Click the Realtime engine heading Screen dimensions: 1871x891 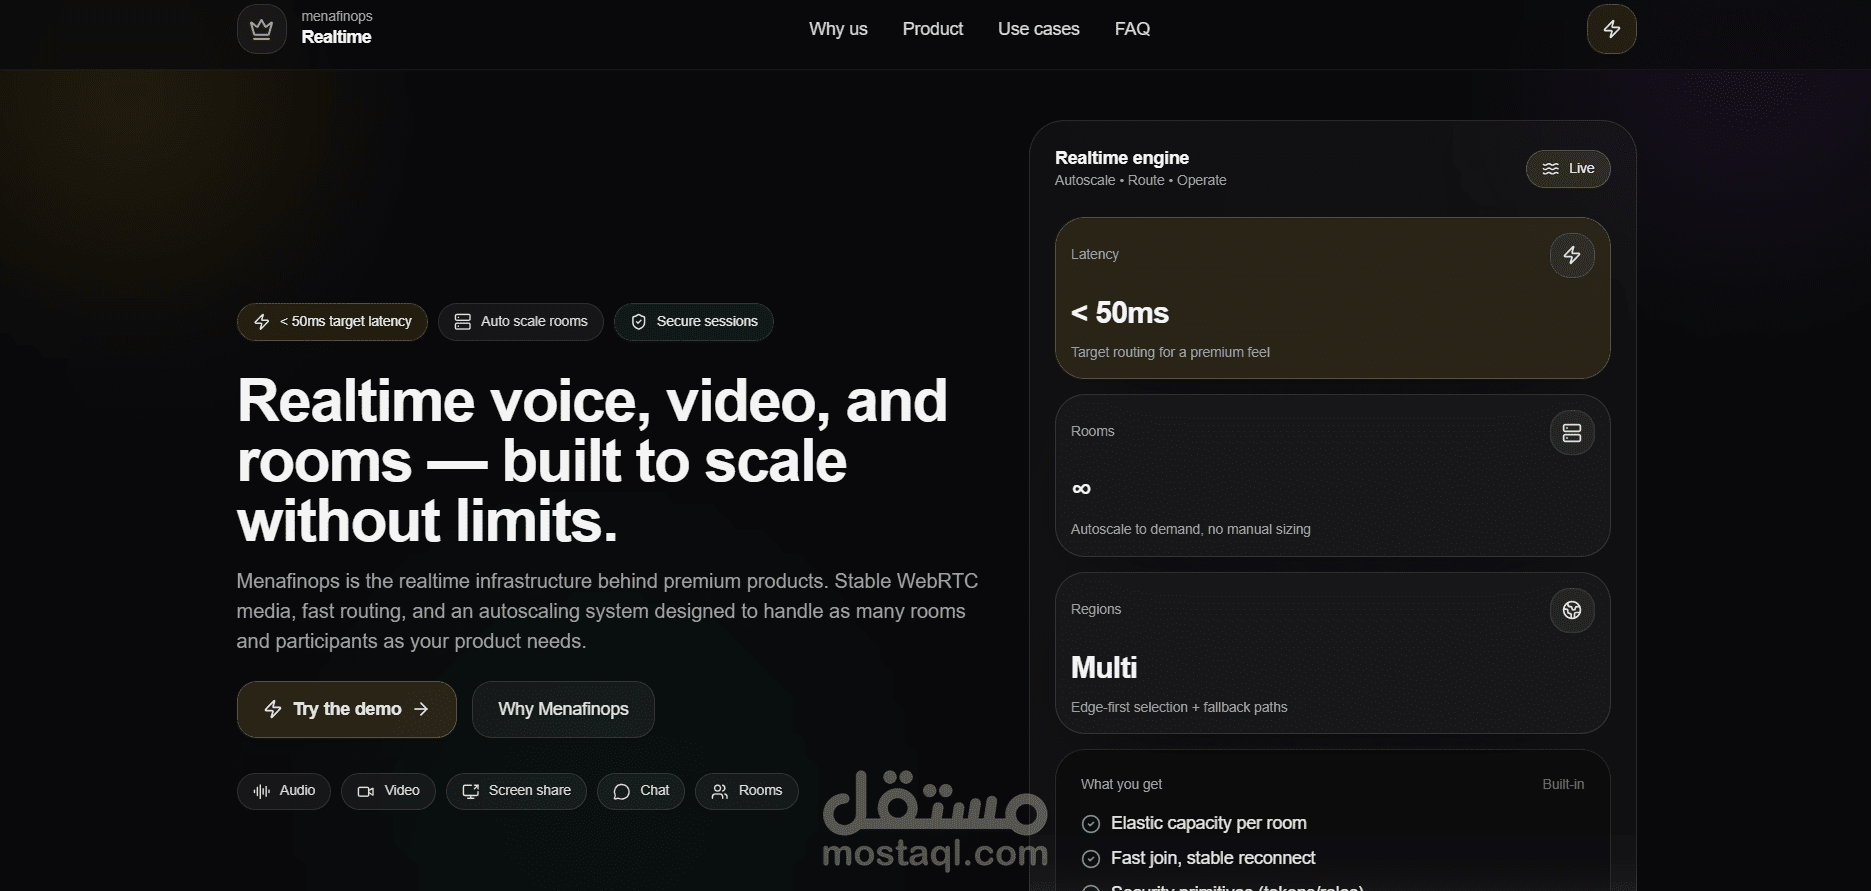[1122, 158]
